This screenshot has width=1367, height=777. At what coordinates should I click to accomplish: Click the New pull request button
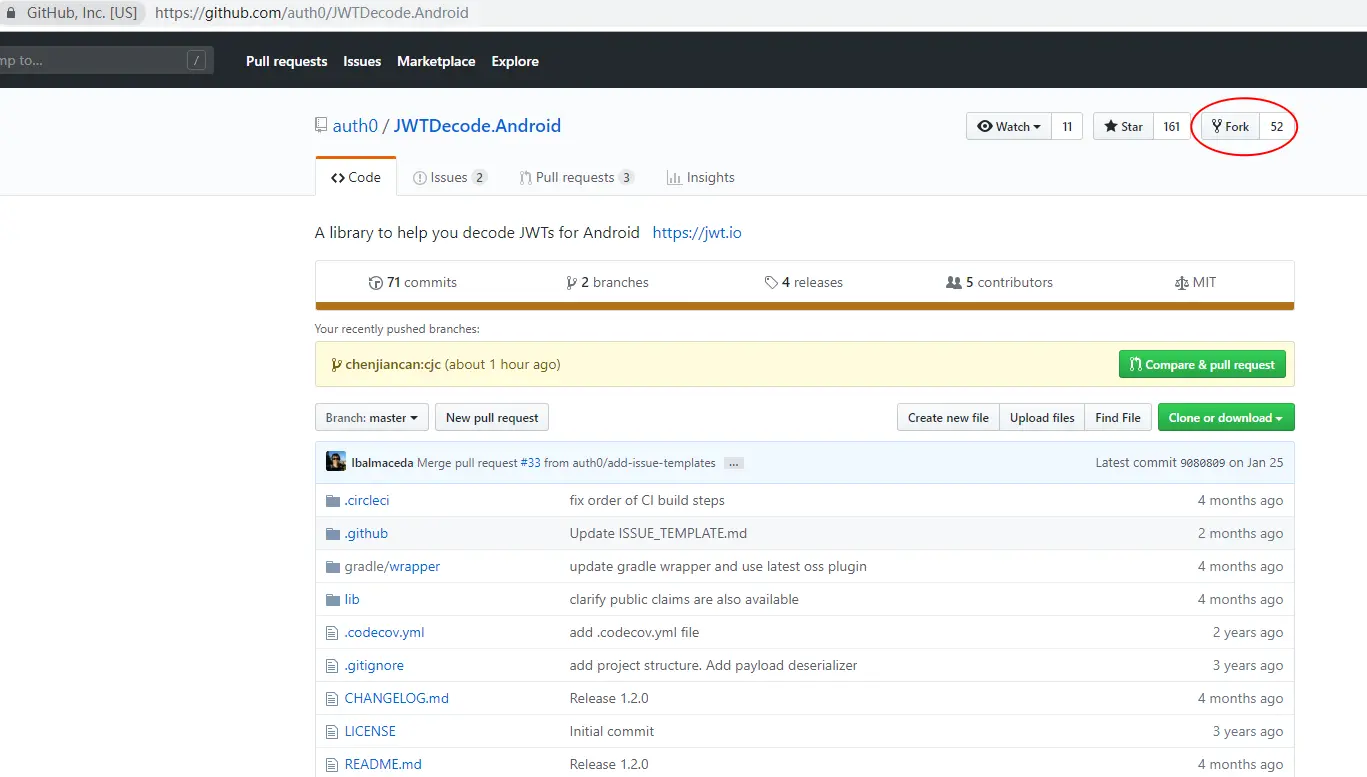[x=492, y=418]
